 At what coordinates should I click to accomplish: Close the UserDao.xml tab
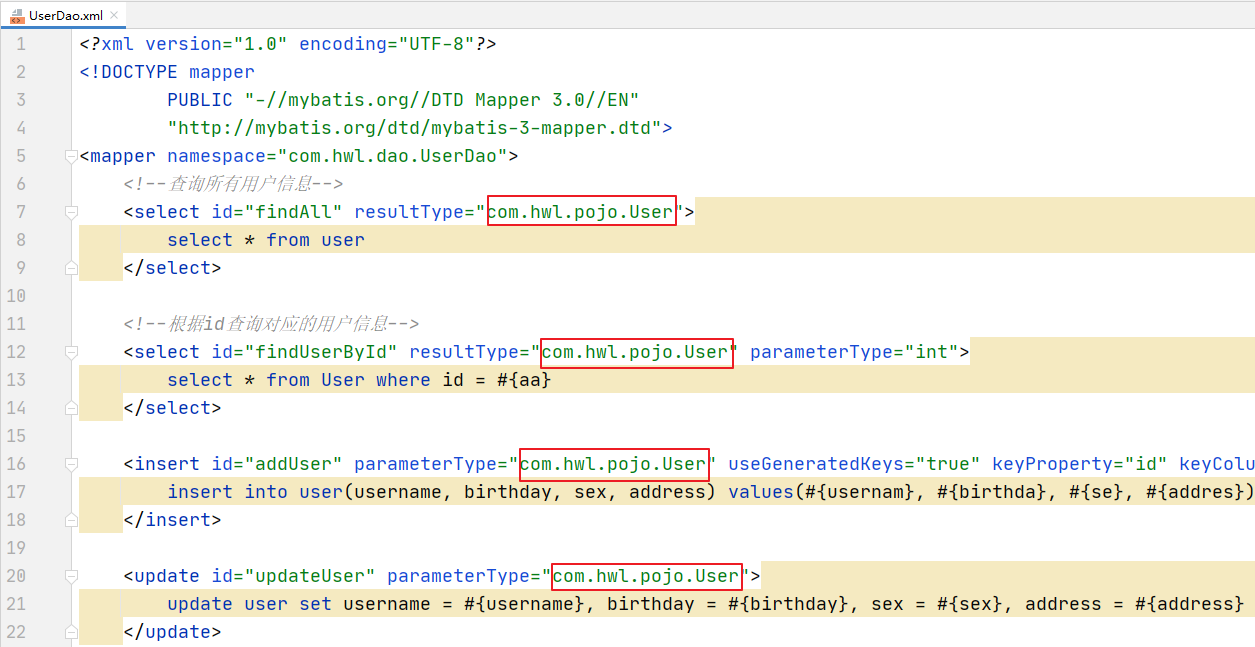pos(113,15)
